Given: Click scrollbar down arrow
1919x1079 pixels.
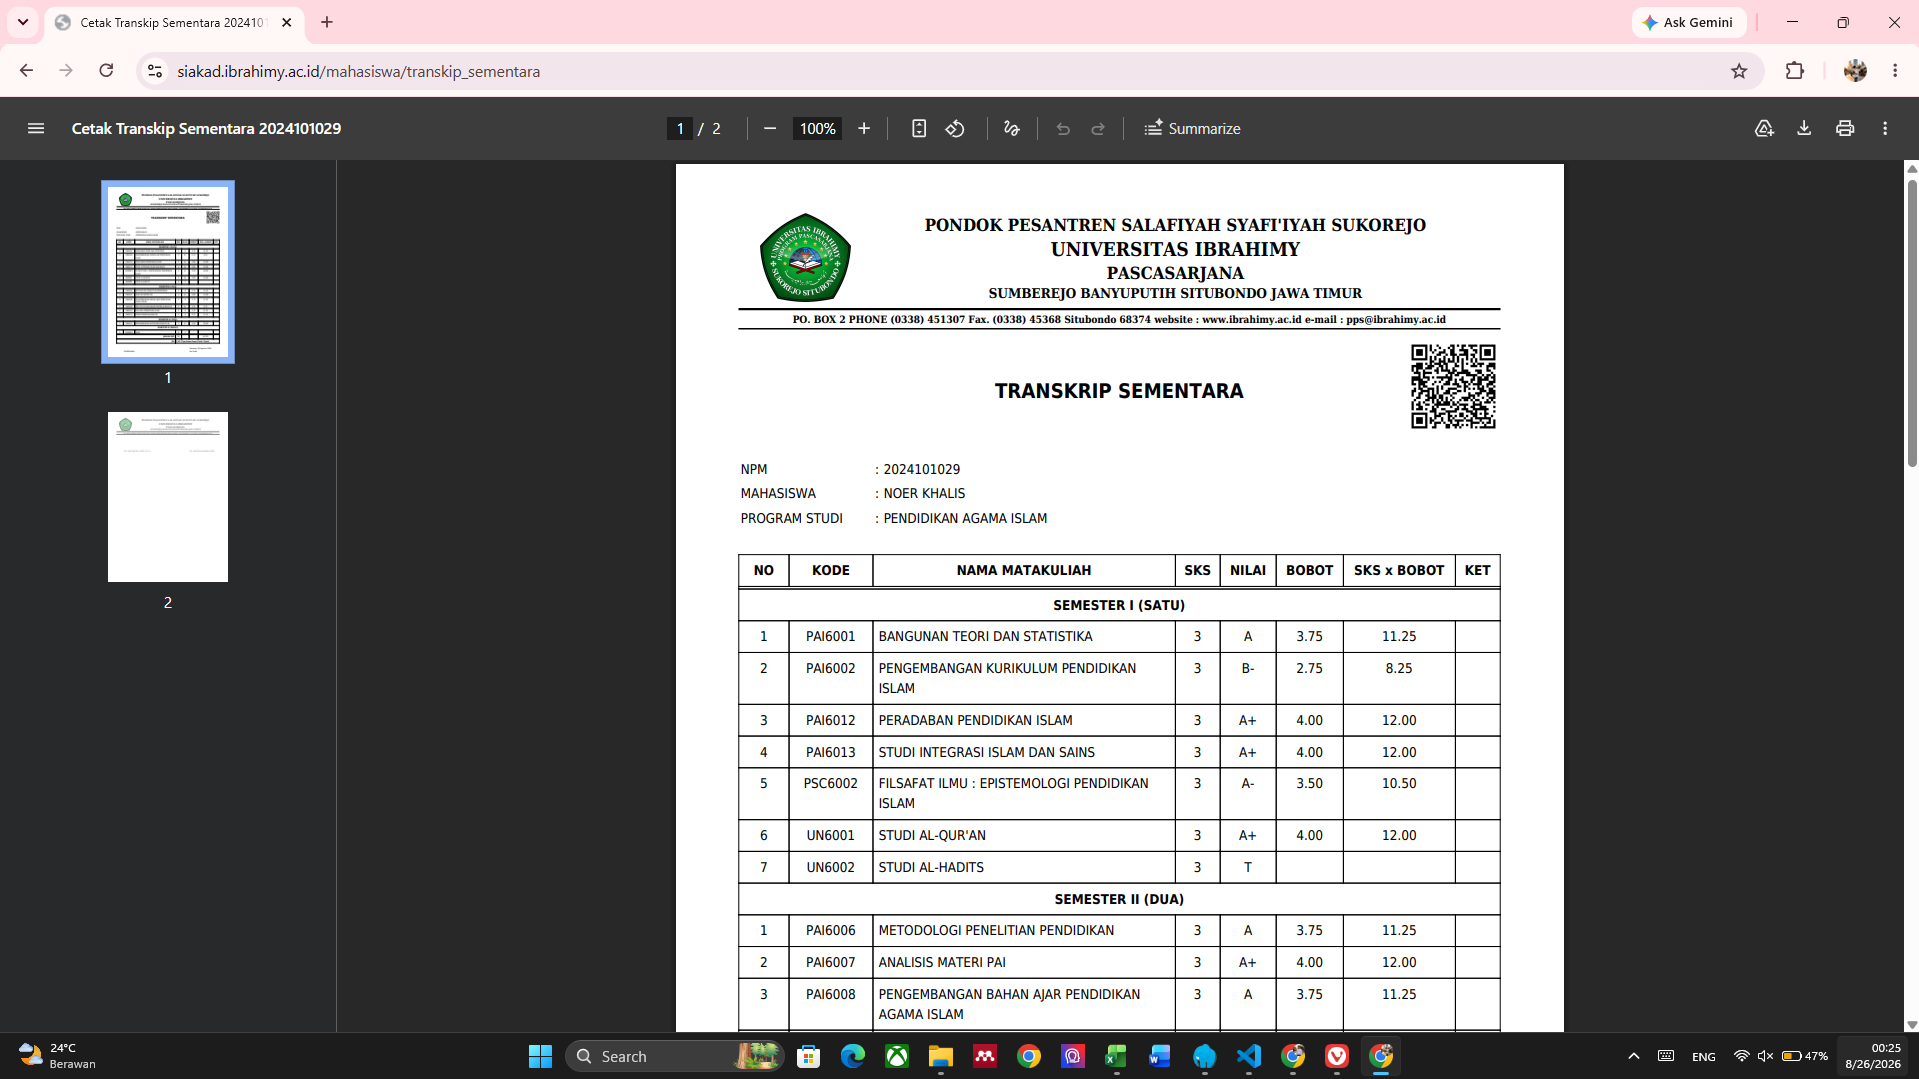Looking at the screenshot, I should [1912, 1024].
